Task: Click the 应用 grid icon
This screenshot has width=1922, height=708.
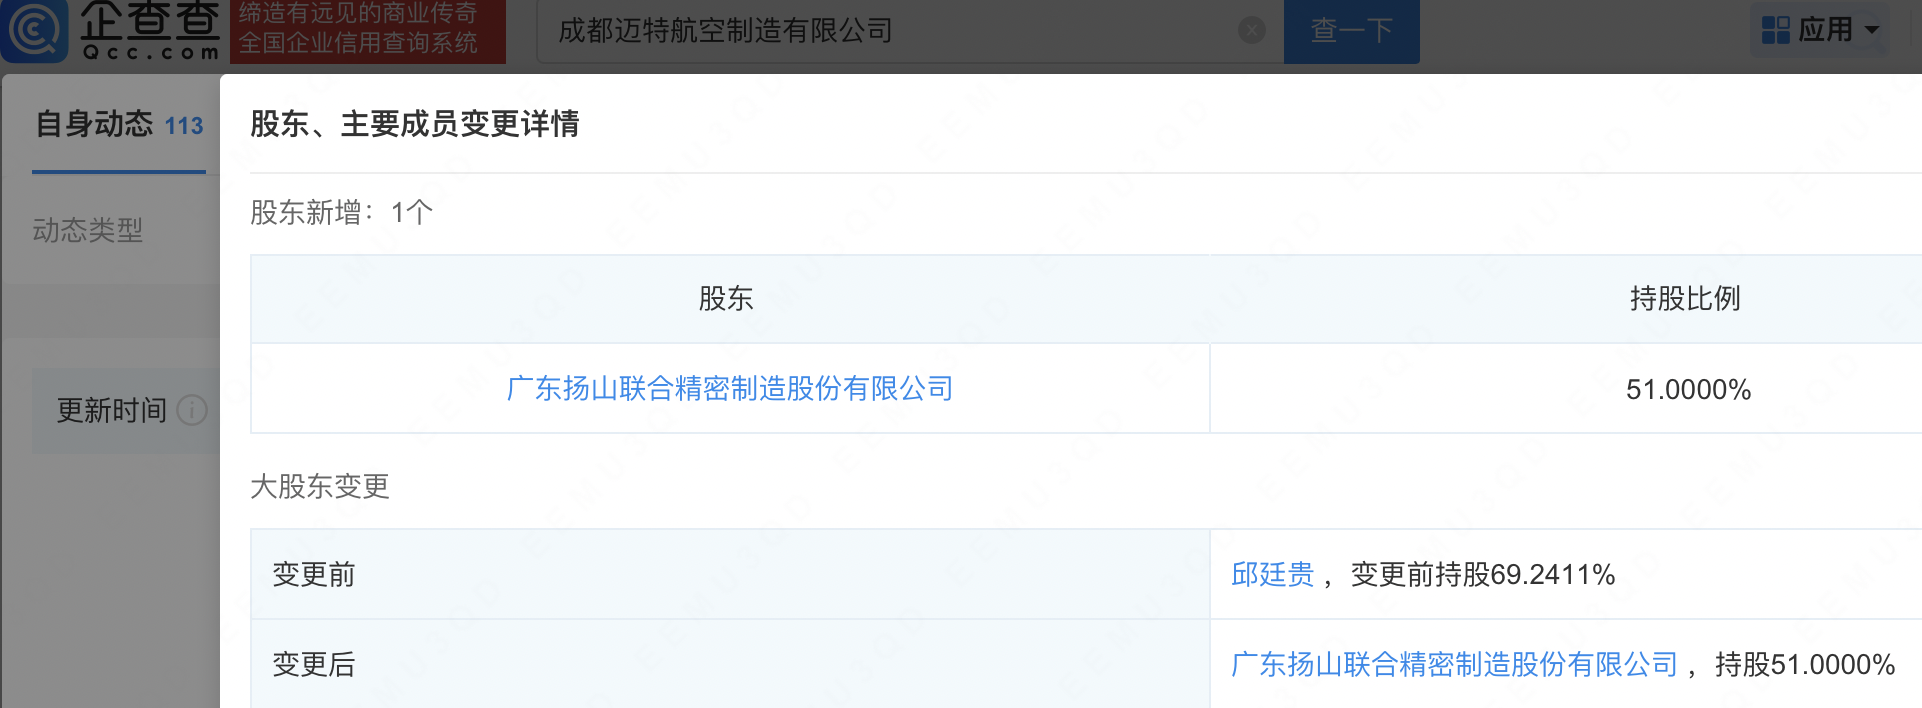Action: point(1776,30)
